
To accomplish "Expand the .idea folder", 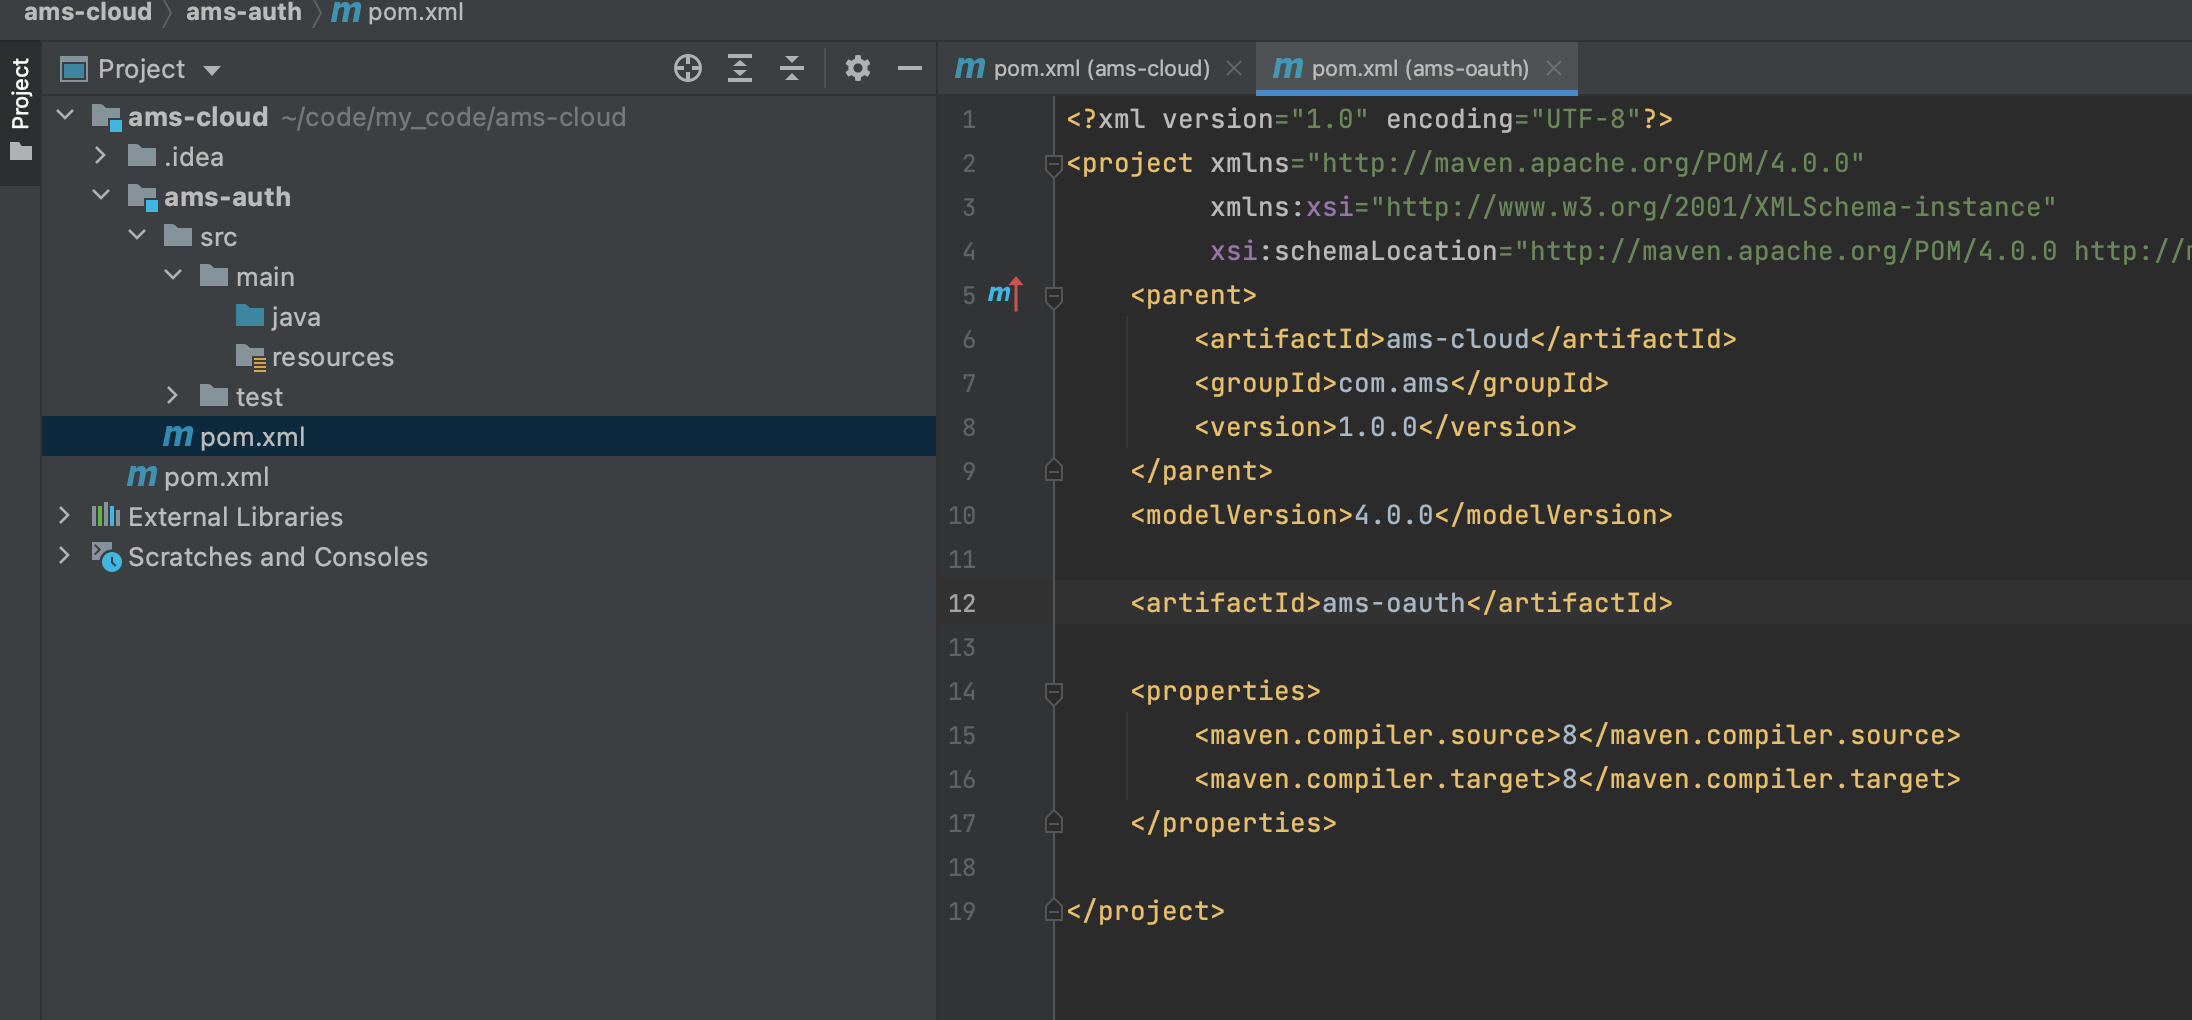I will point(101,156).
